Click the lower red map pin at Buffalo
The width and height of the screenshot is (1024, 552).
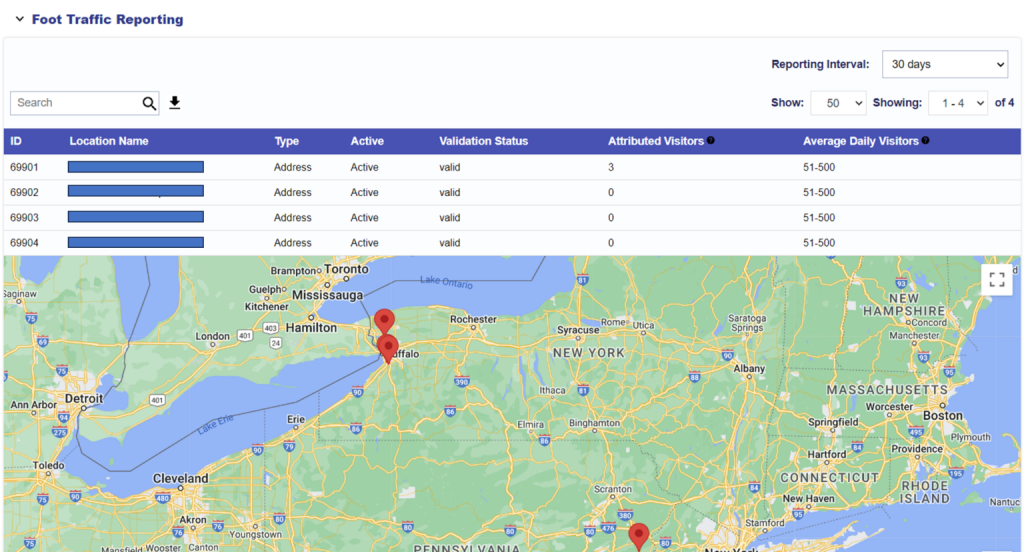(388, 348)
